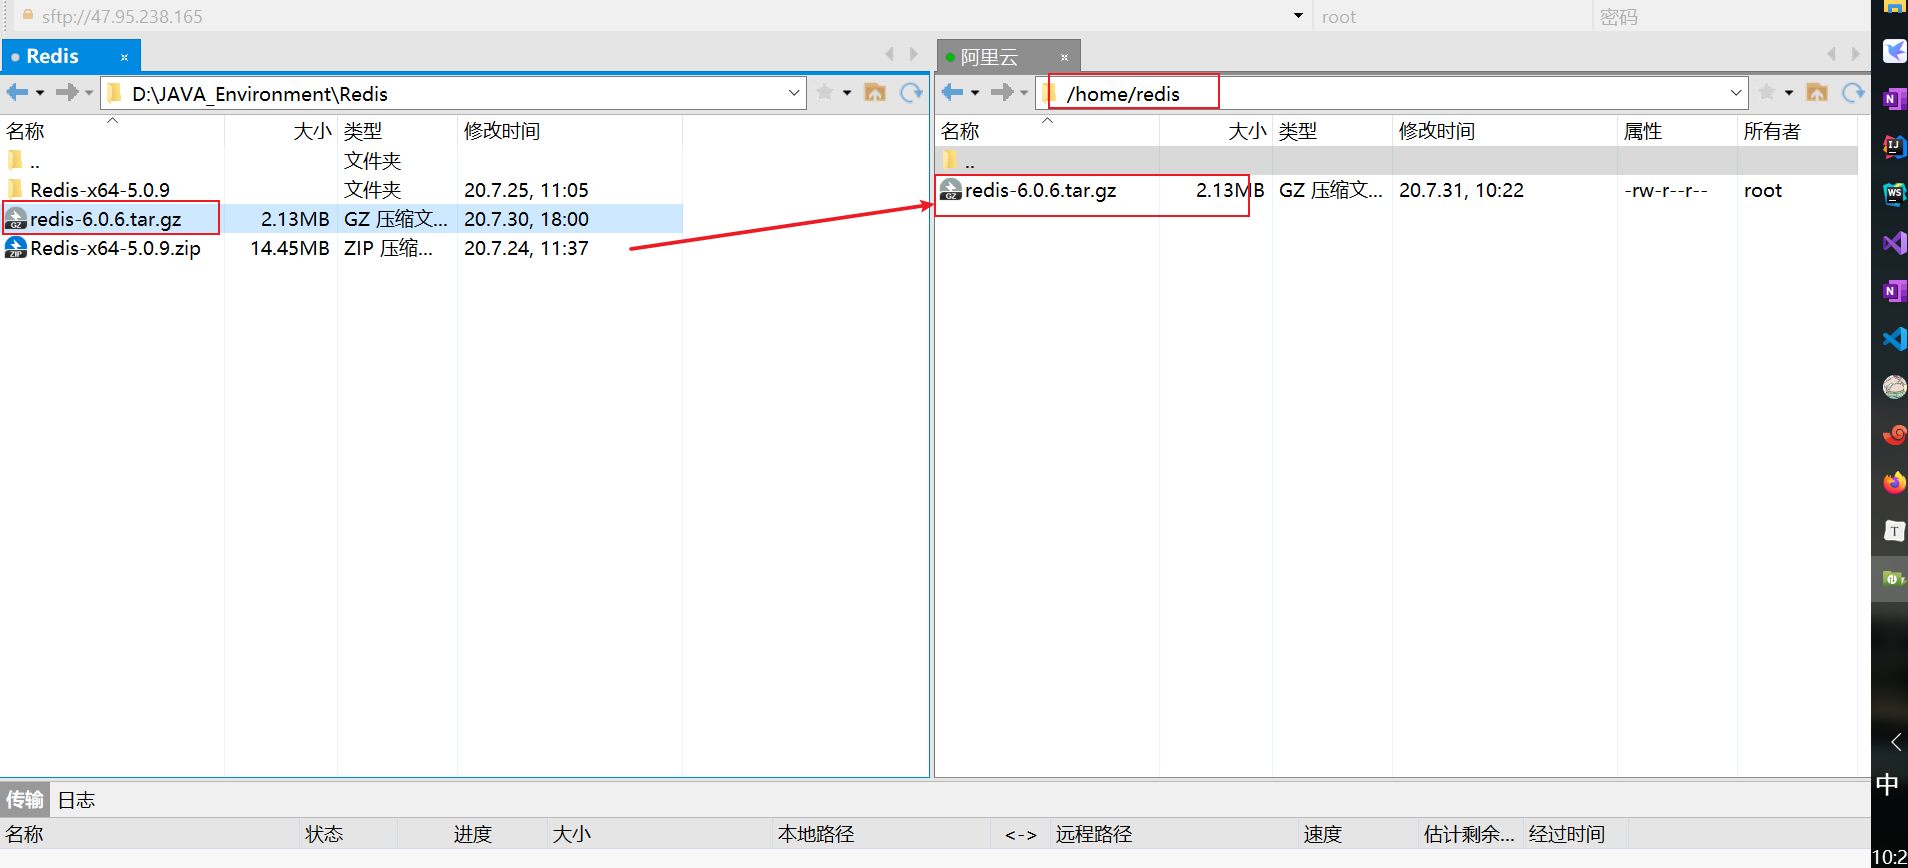1908x868 pixels.
Task: Click the 状态 column header in transfer list
Action: coord(349,834)
